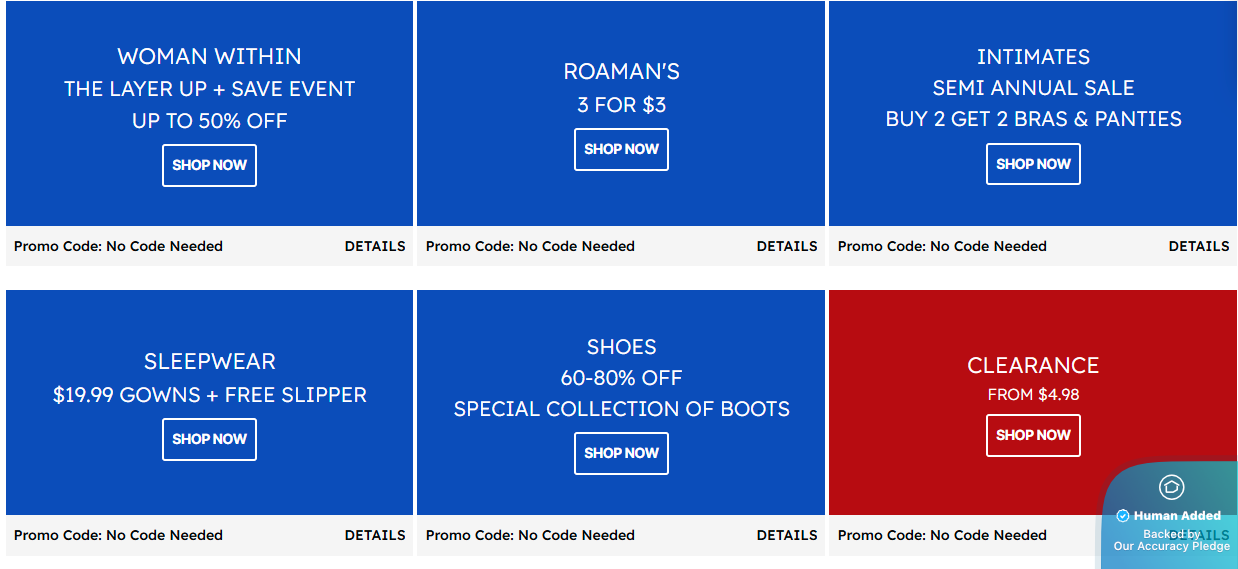Click the $19.99 Gowns + Free Slipper text

coord(209,395)
